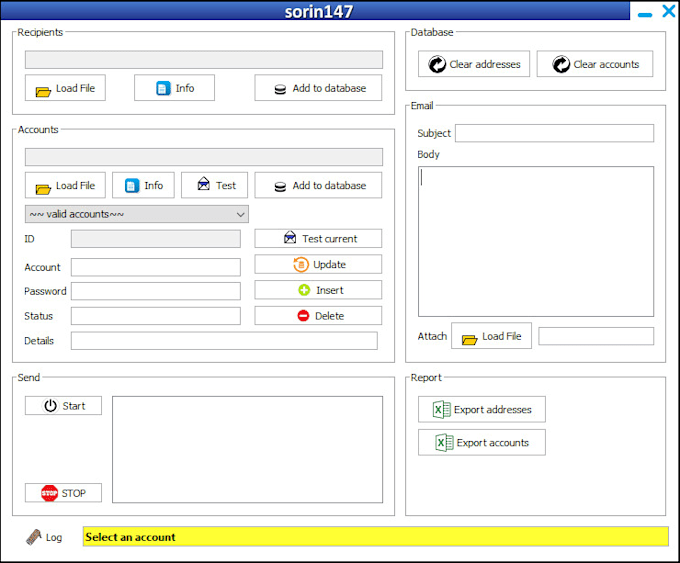
Task: Click the Update button
Action: [318, 264]
